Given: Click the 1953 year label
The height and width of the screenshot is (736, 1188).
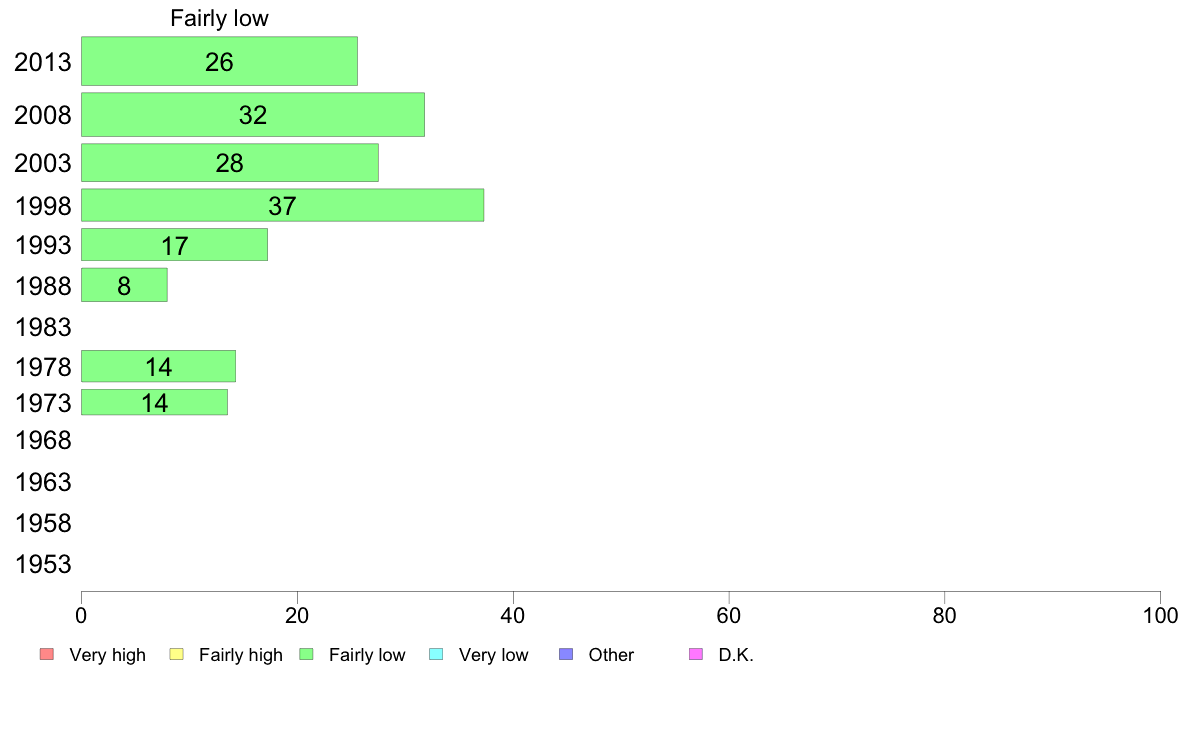Looking at the screenshot, I should coord(43,564).
